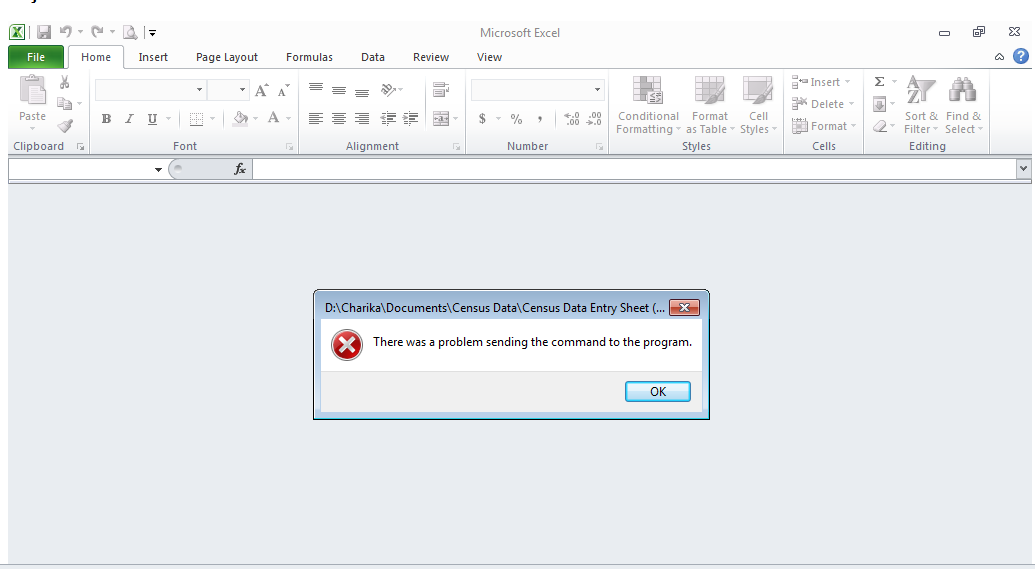Open Conditional Formatting menu
This screenshot has height=569, width=1035.
click(648, 104)
